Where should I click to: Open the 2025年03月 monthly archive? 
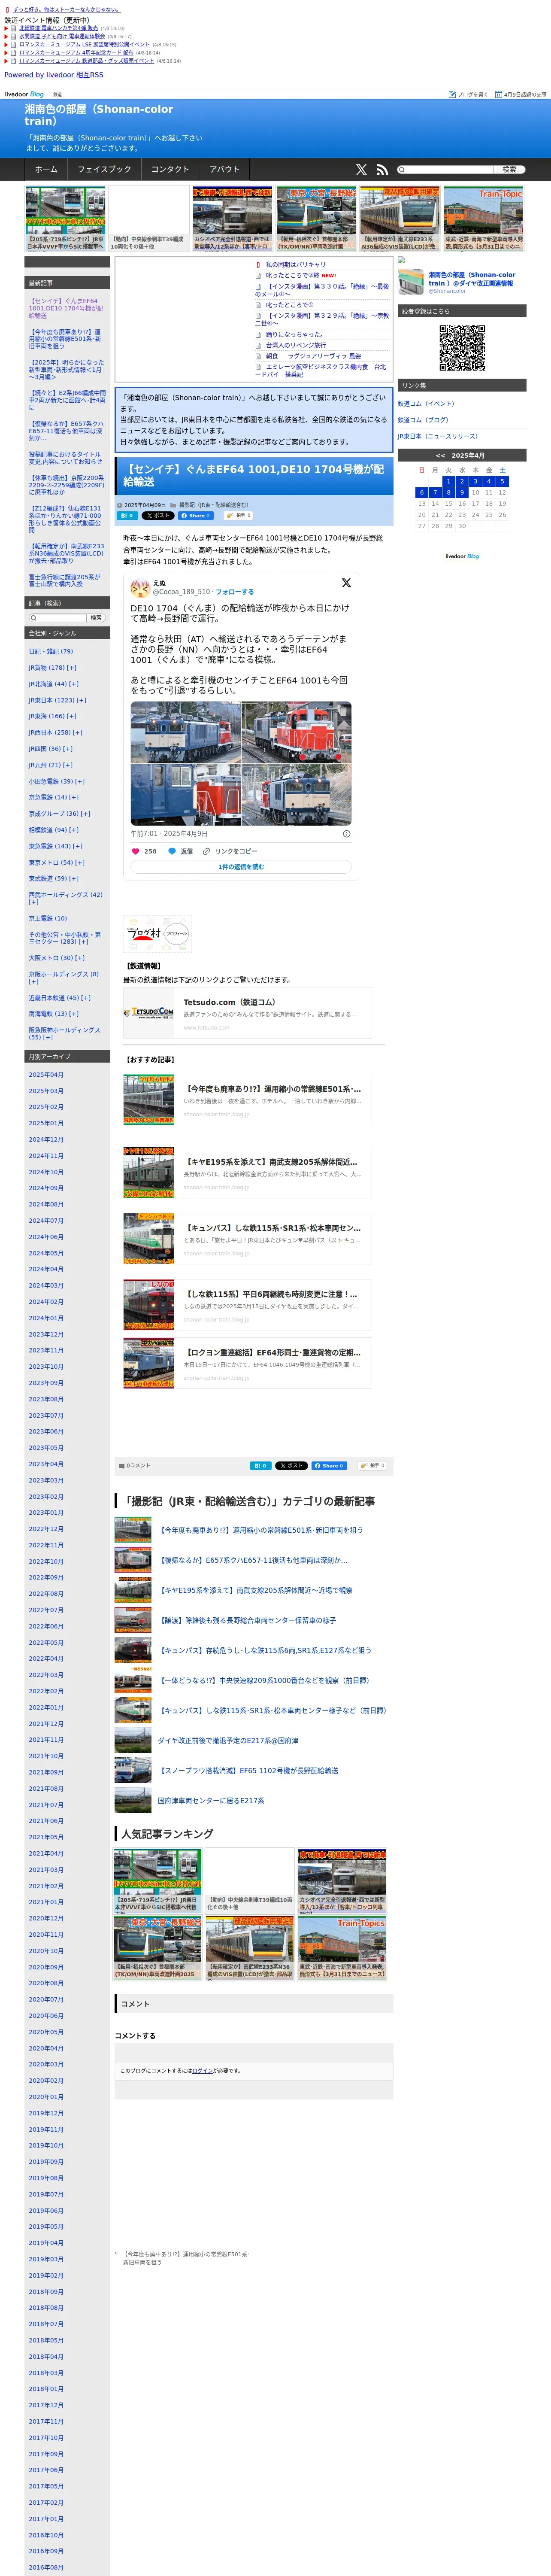[x=46, y=1091]
